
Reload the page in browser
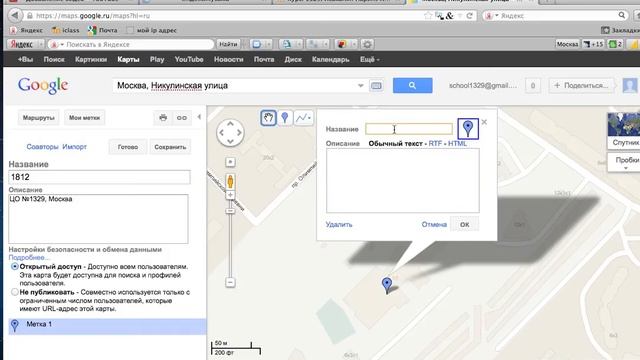[x=469, y=16]
